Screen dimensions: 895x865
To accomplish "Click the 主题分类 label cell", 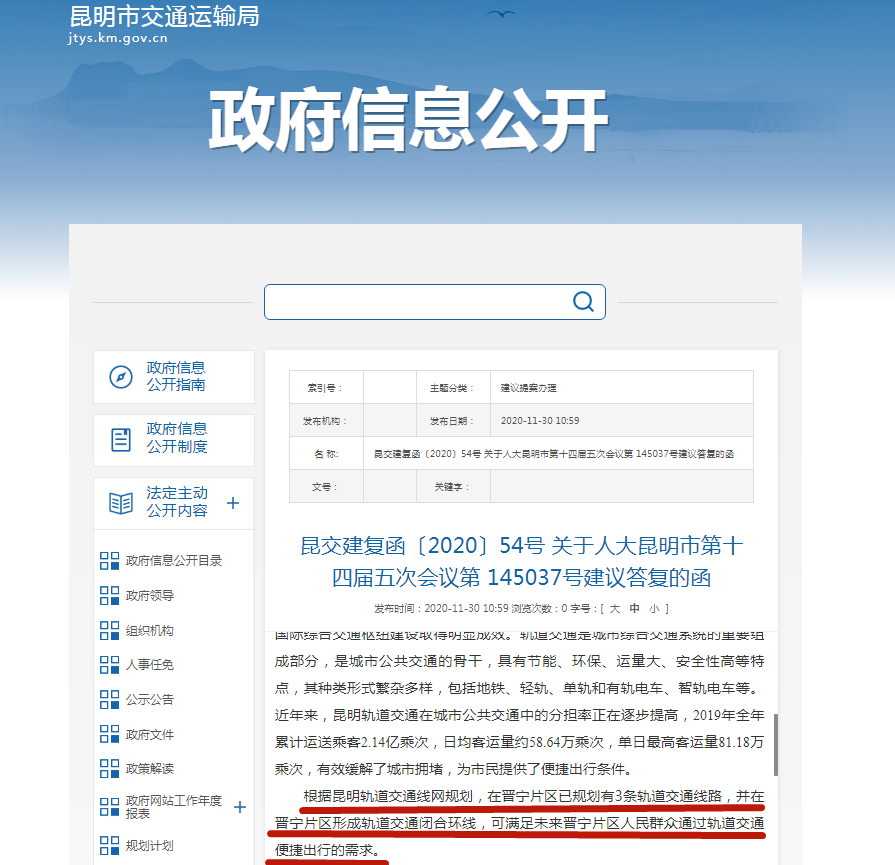I will coord(453,388).
